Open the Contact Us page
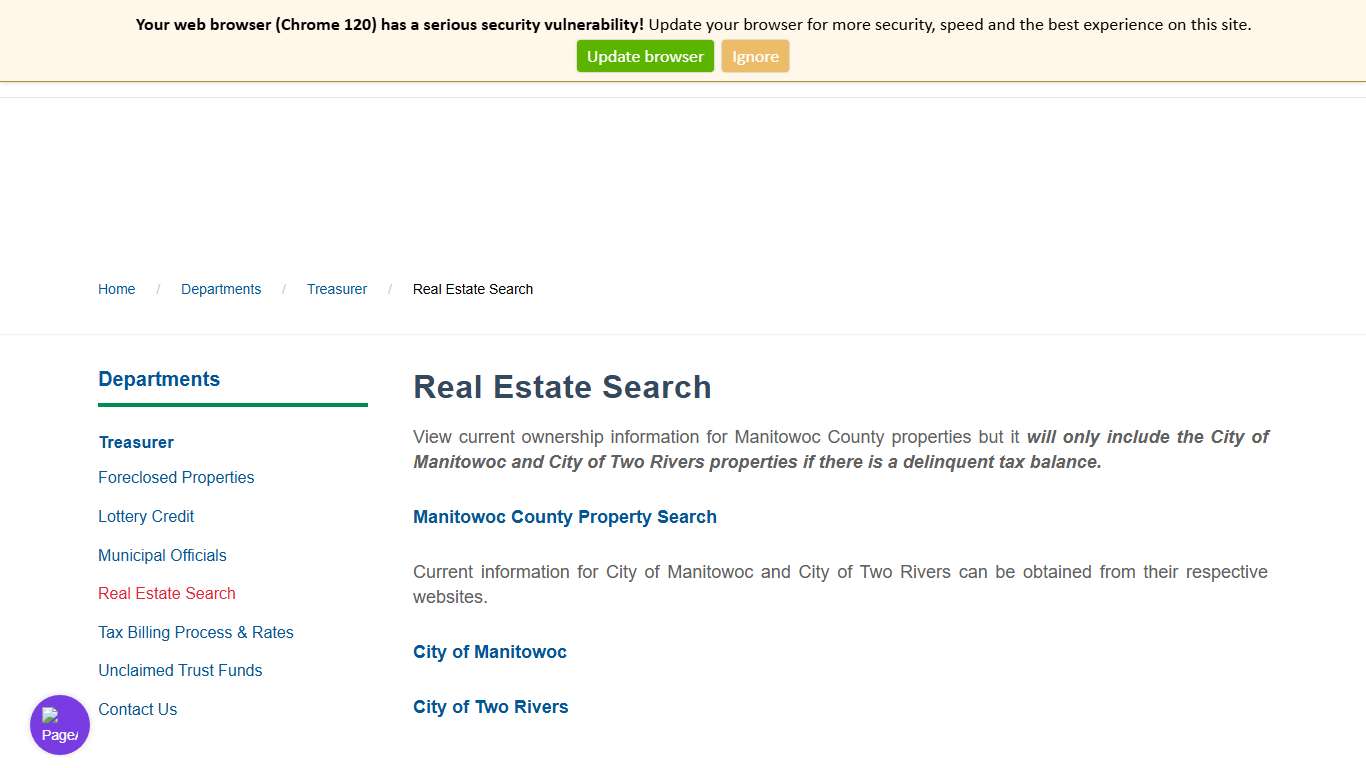This screenshot has width=1366, height=768. pos(137,709)
